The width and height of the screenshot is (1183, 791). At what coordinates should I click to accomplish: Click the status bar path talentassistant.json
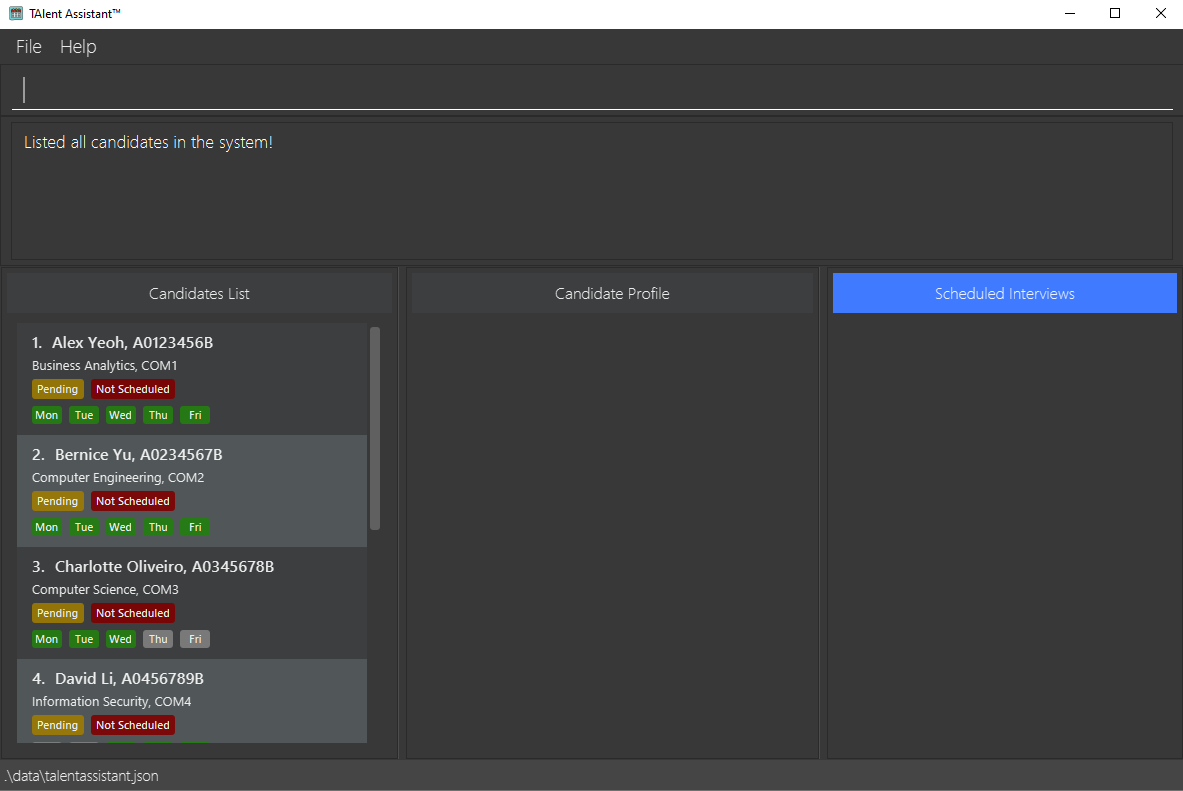[x=81, y=776]
